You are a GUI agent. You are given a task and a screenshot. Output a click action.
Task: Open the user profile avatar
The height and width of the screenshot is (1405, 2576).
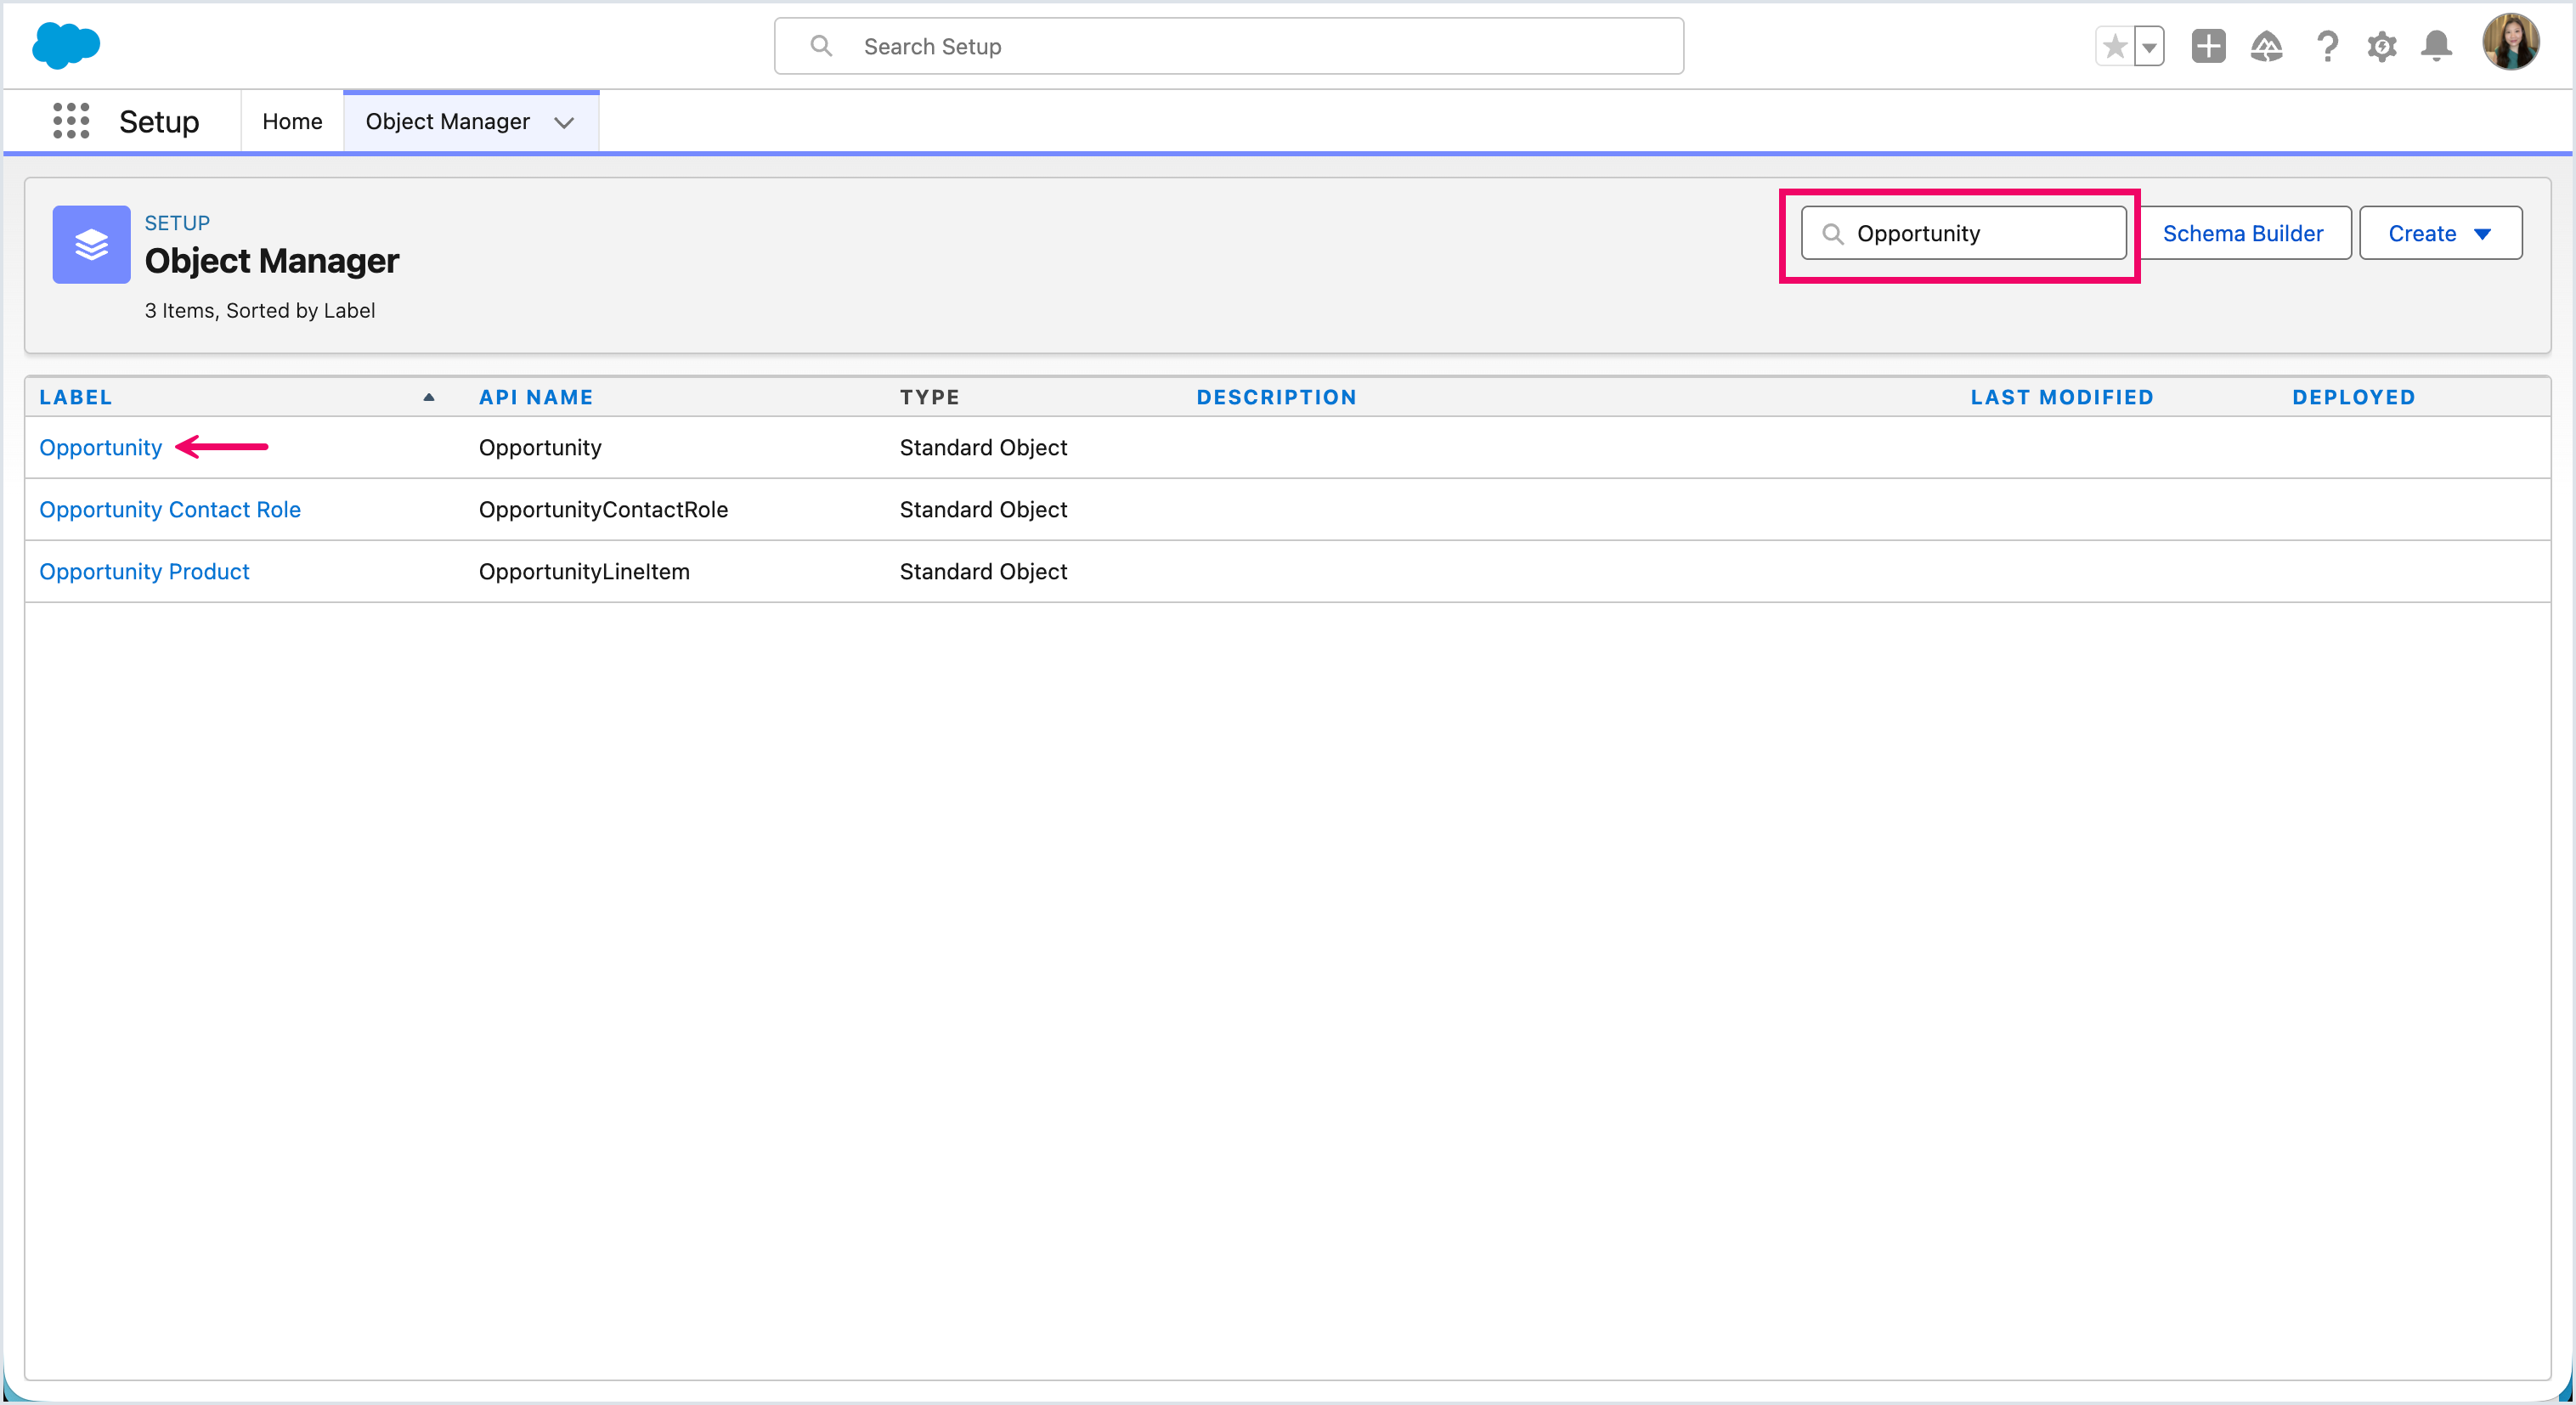coord(2510,42)
